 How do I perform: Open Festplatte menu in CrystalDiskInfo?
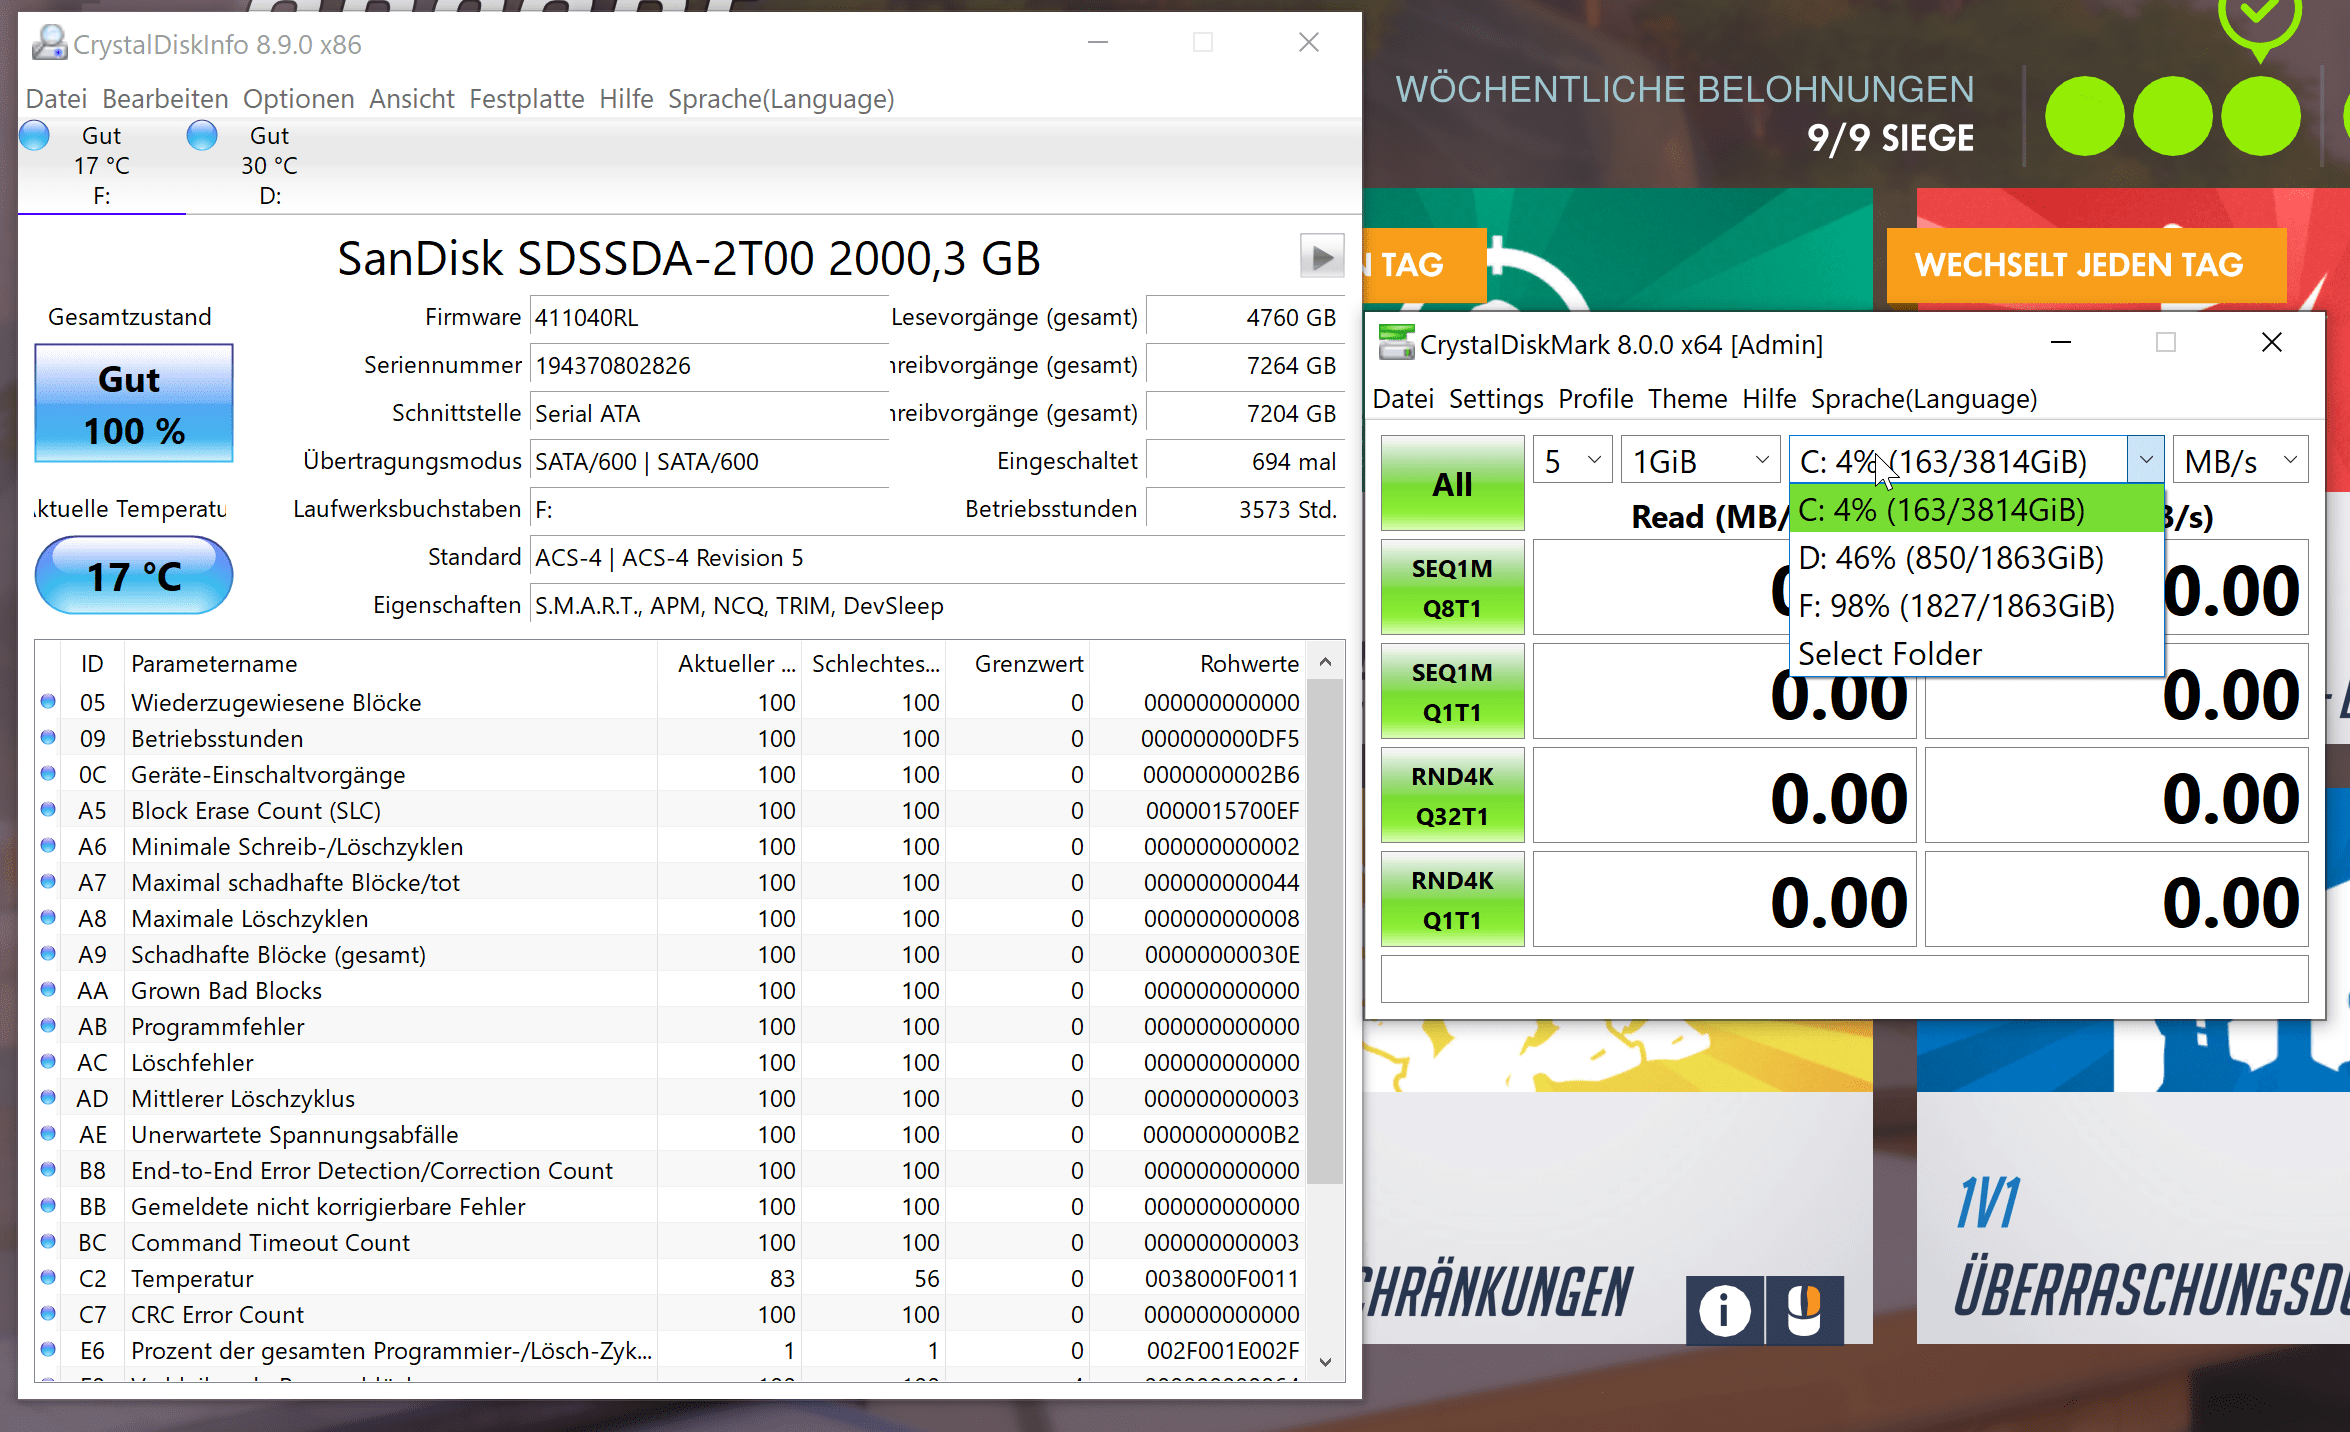[x=527, y=99]
